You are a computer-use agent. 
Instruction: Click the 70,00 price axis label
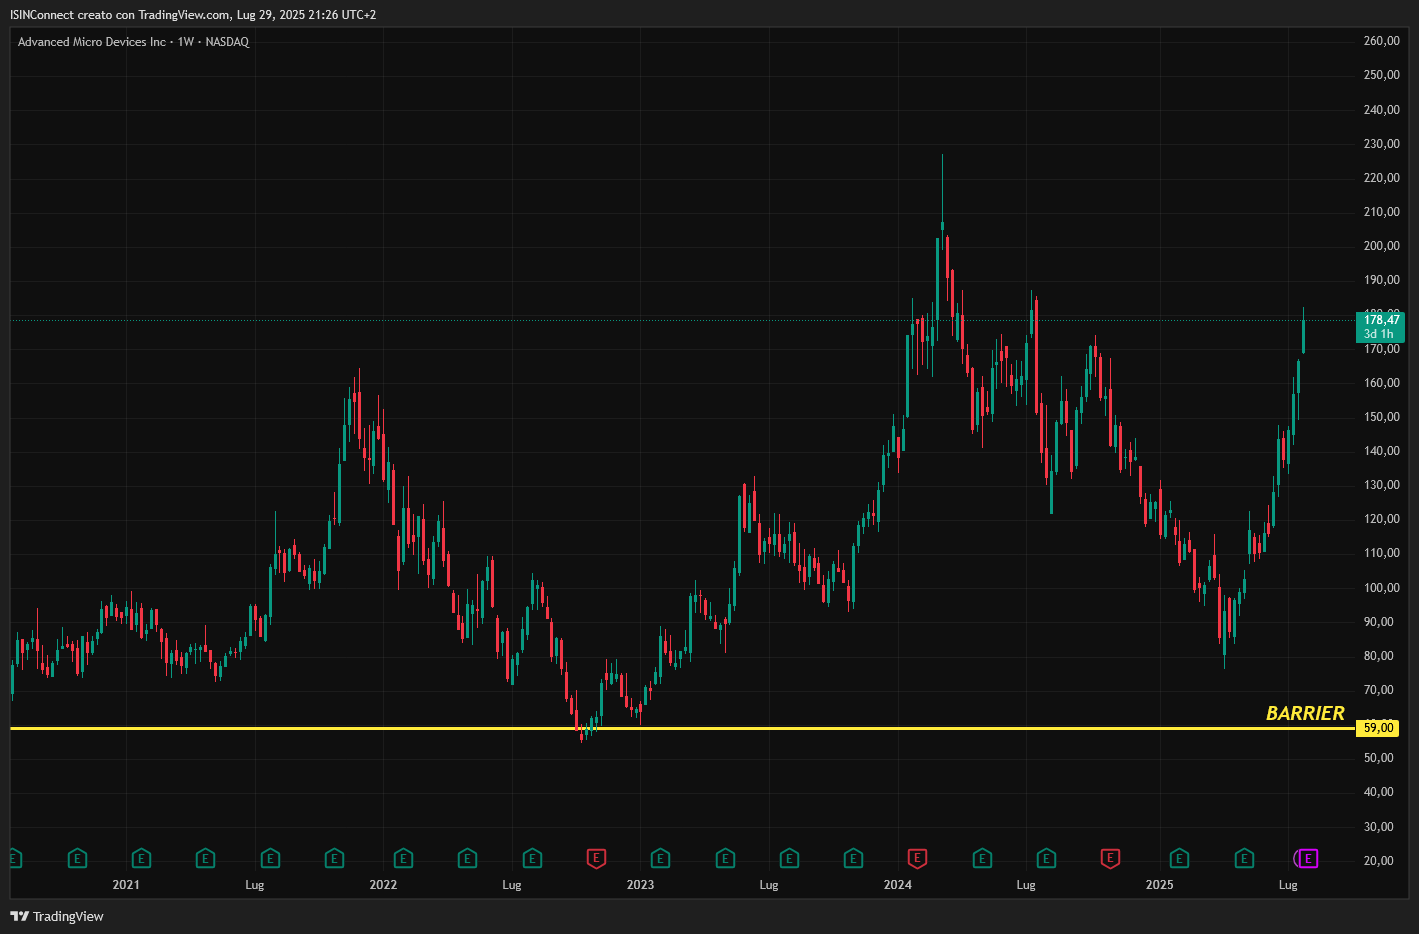coord(1379,690)
